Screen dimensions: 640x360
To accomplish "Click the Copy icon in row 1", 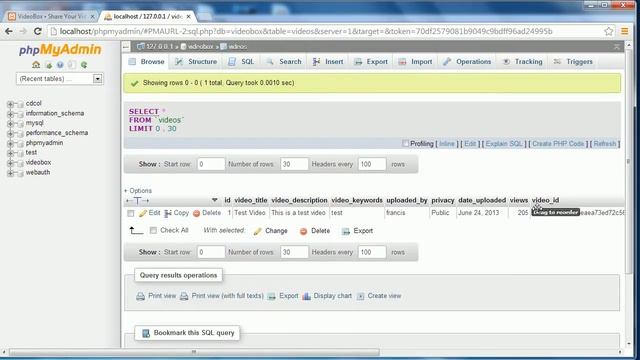I will click(168, 213).
